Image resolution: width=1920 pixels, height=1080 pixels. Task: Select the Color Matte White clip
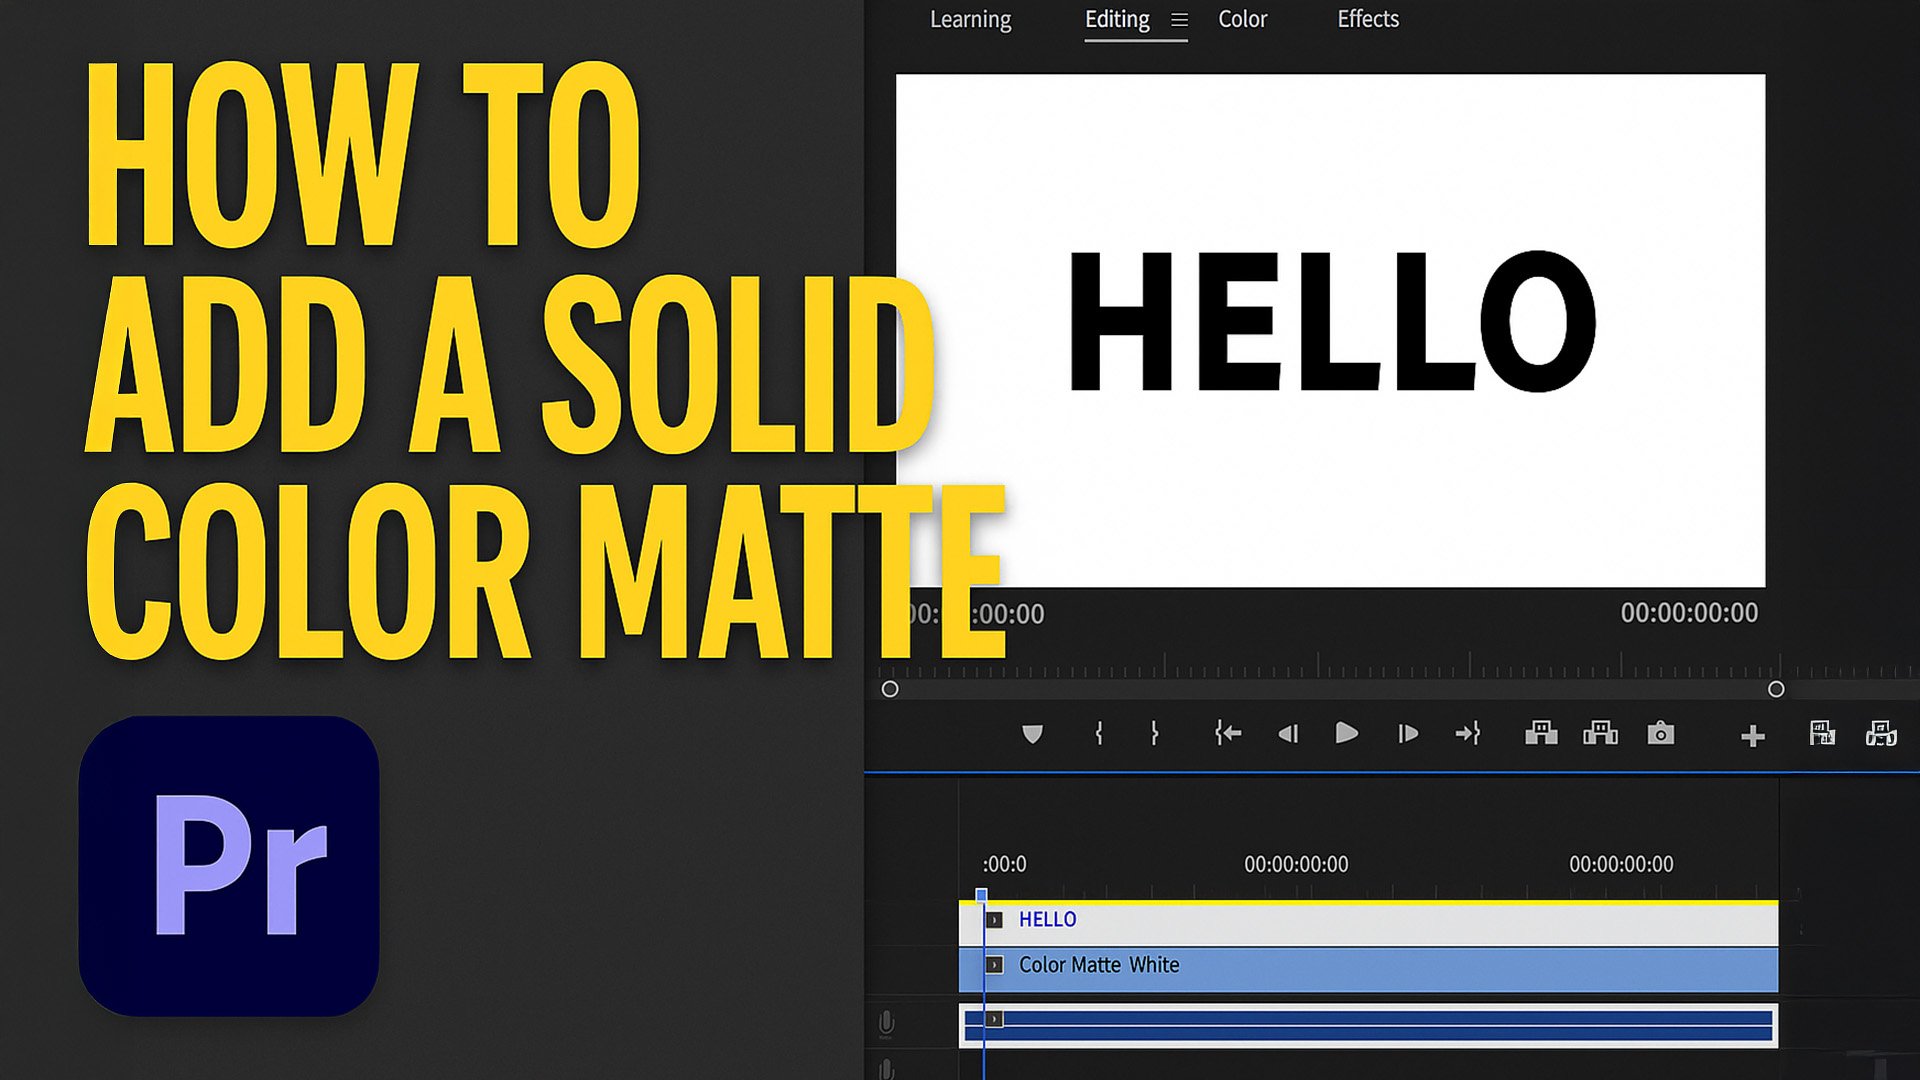tap(1368, 969)
